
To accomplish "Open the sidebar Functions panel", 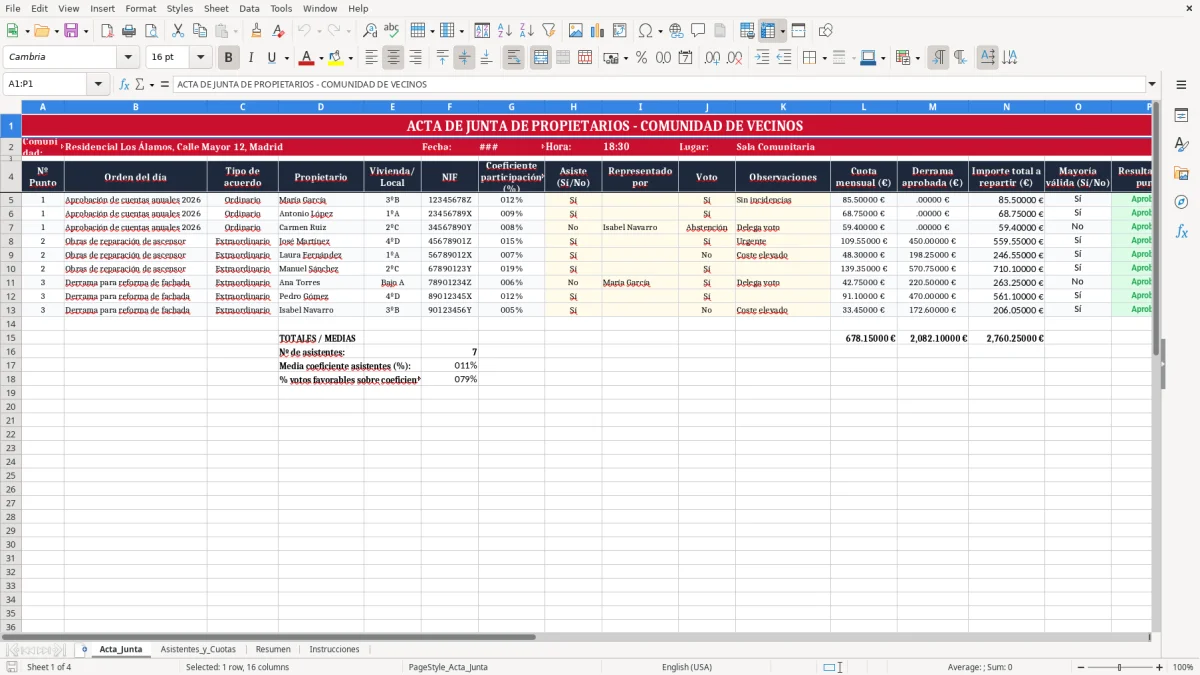I will click(1181, 231).
